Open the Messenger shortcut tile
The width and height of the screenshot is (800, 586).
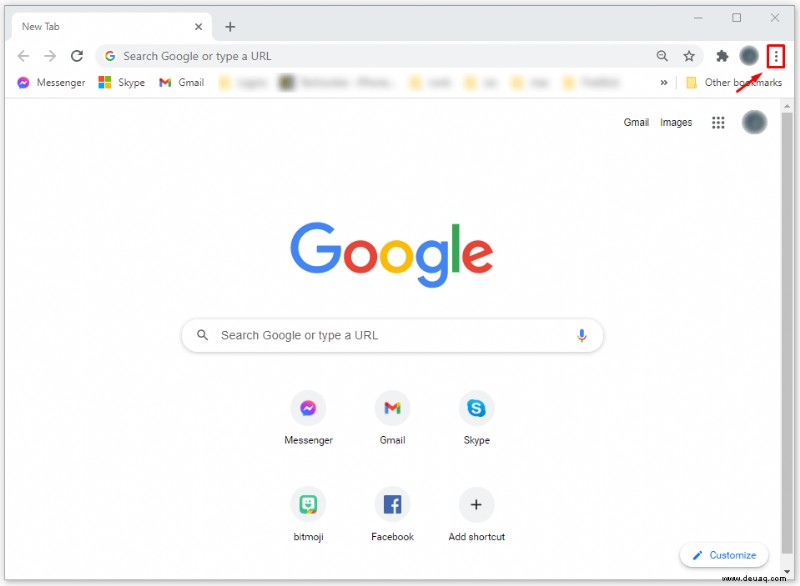308,418
